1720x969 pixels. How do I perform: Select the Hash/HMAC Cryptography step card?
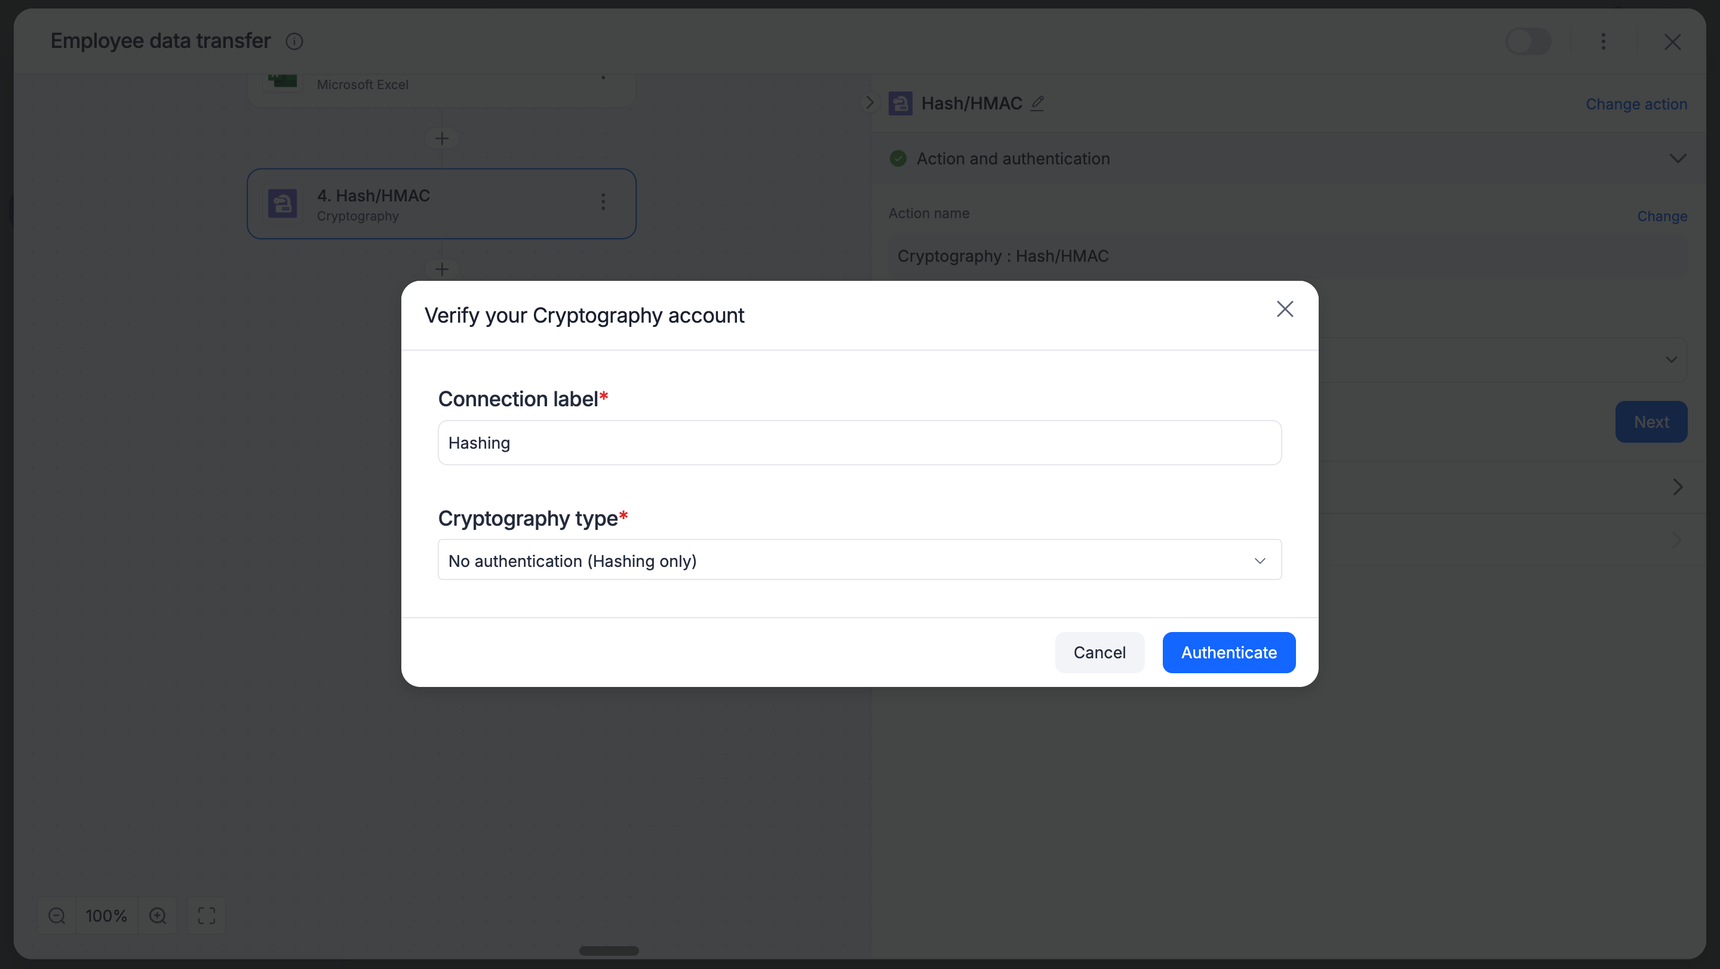[441, 204]
